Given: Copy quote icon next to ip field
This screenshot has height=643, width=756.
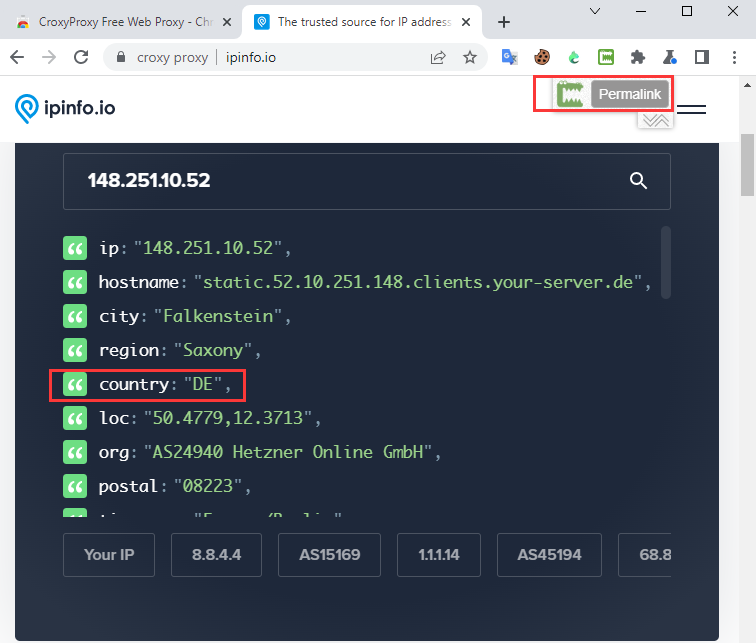Looking at the screenshot, I should coord(75,248).
